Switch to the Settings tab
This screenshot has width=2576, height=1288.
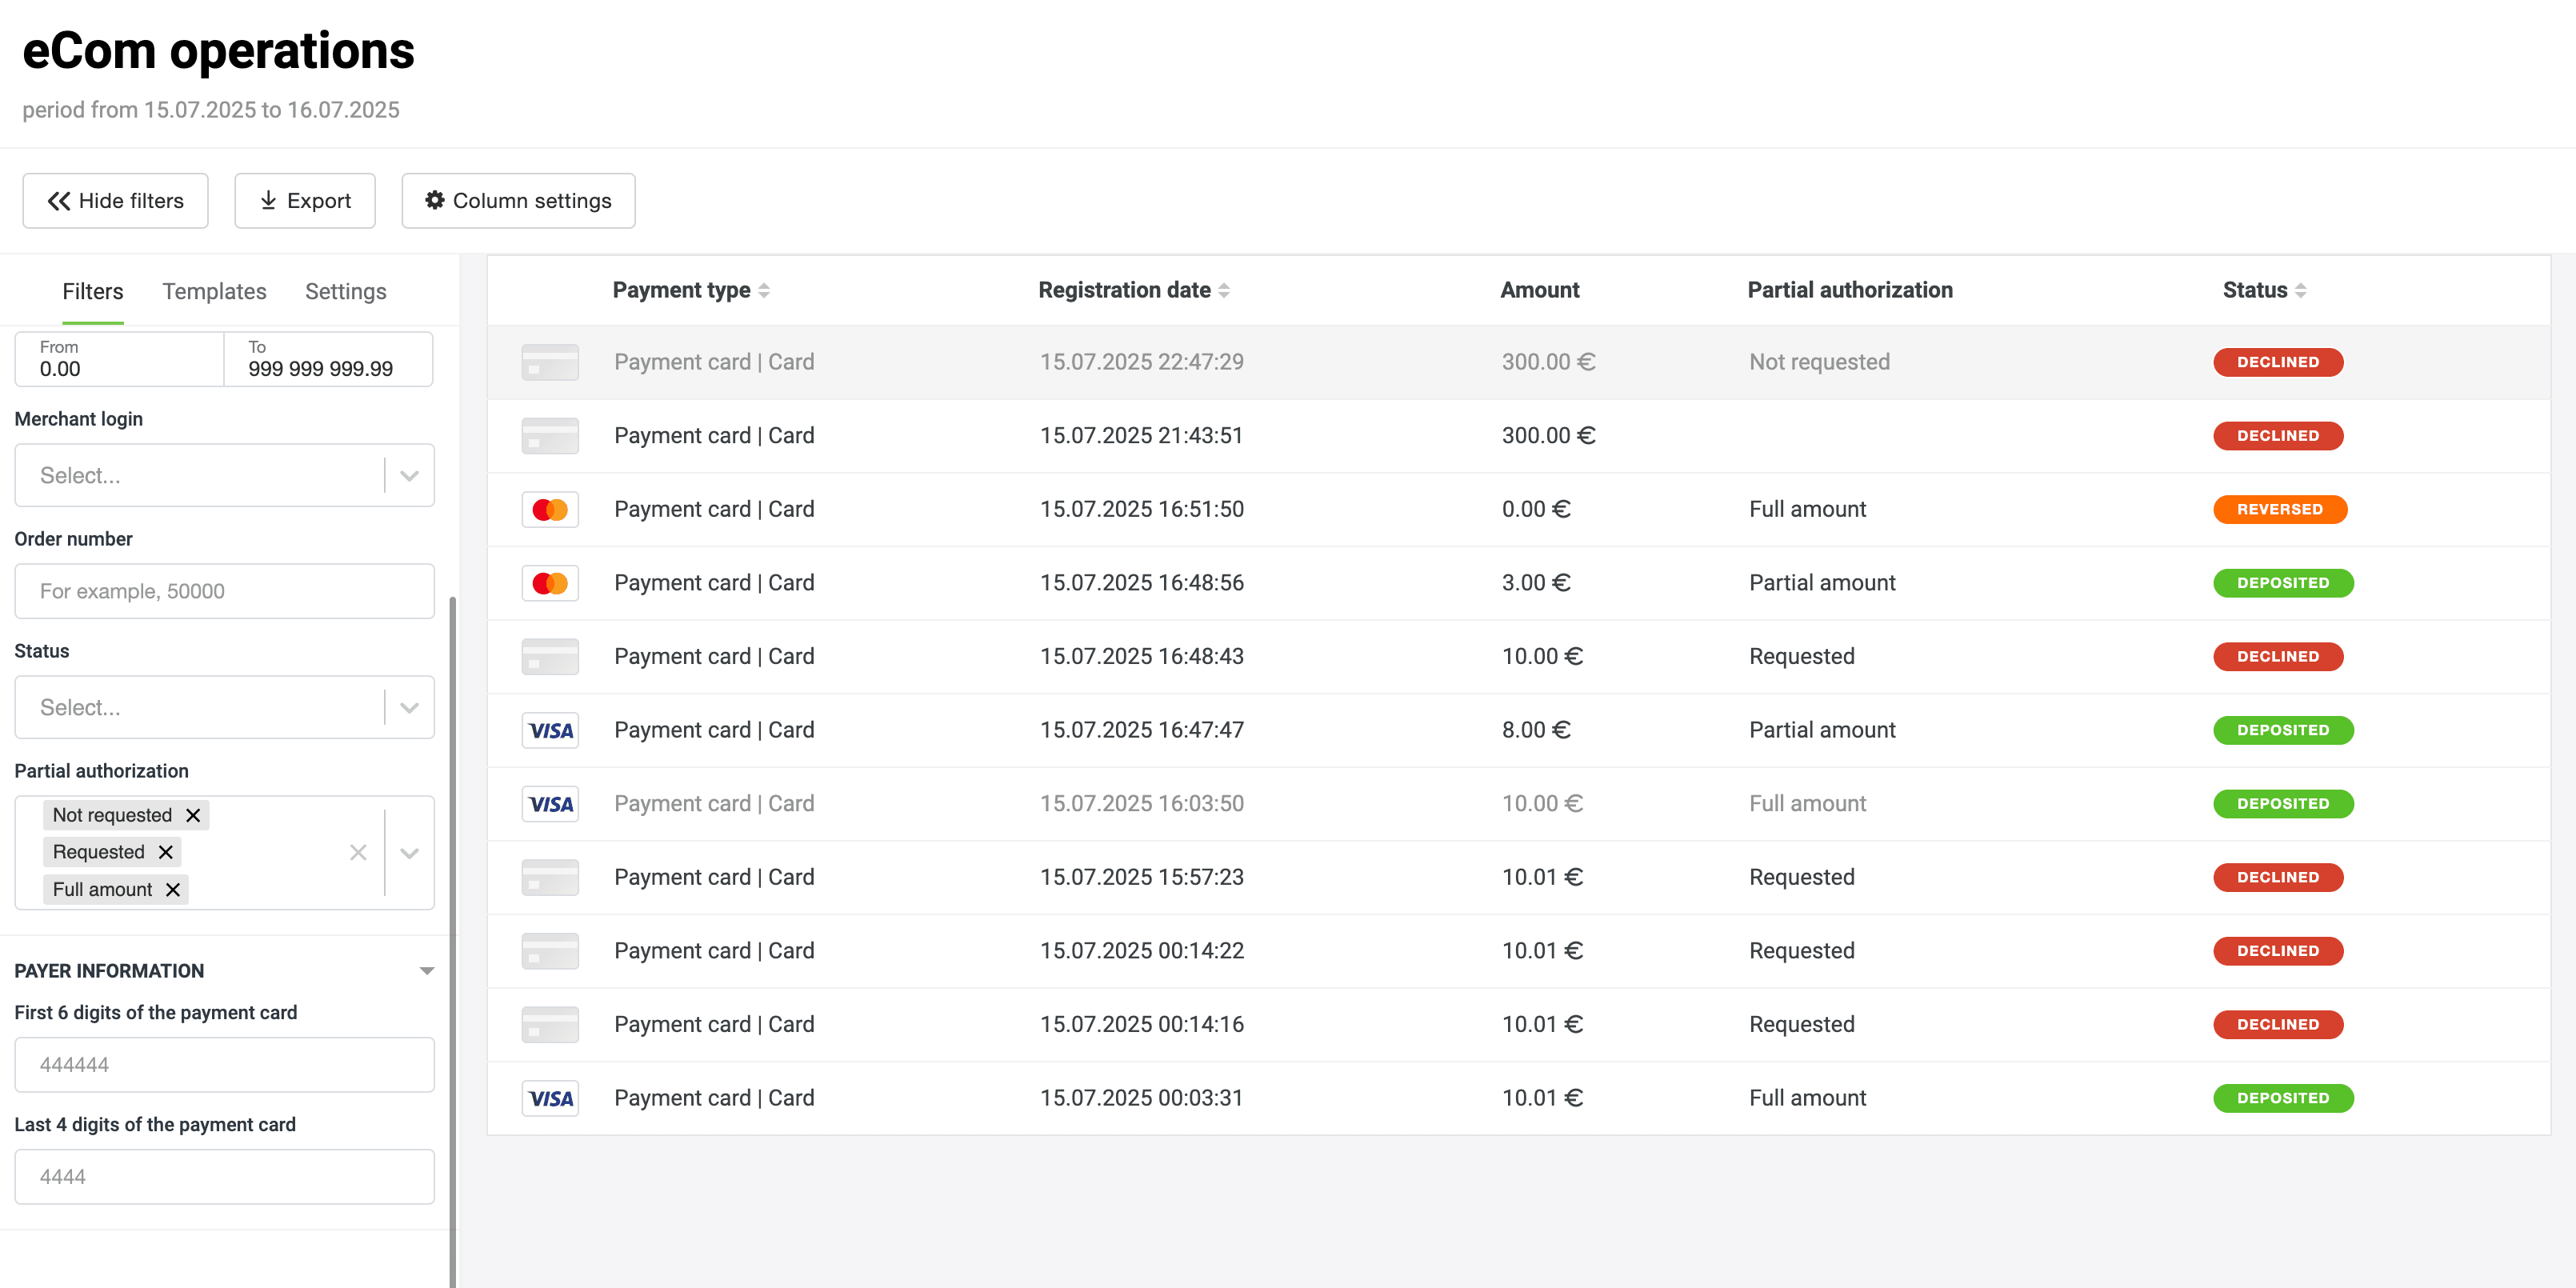click(345, 291)
